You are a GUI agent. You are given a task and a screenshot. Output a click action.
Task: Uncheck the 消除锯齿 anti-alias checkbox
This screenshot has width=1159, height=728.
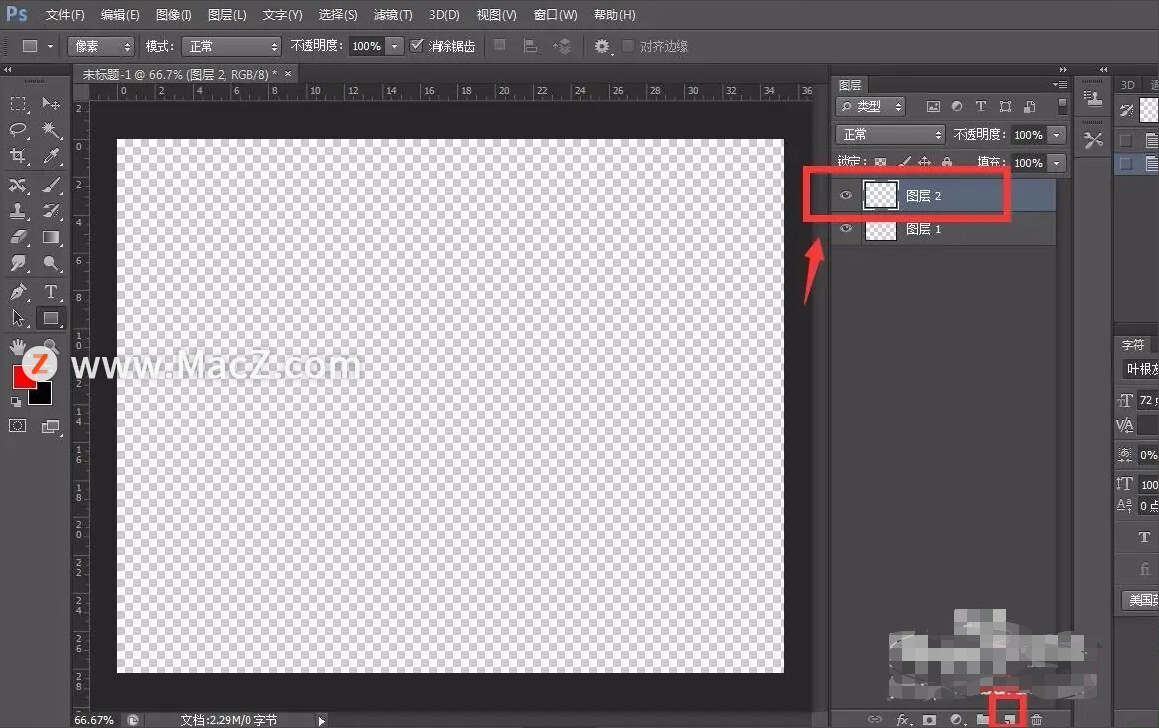click(417, 46)
